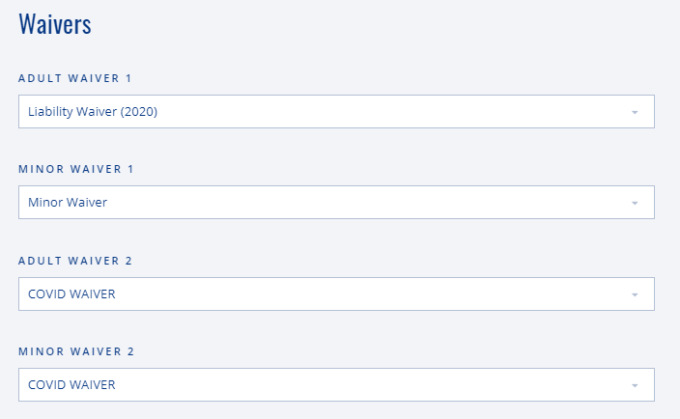The width and height of the screenshot is (680, 419).
Task: Click the word 'Minor' inside the second dropdown
Action: pos(44,203)
